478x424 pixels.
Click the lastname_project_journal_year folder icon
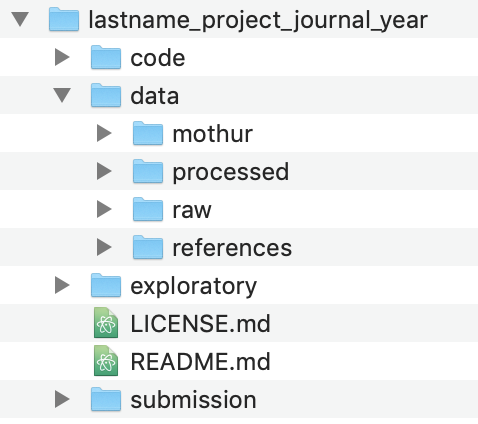click(64, 19)
